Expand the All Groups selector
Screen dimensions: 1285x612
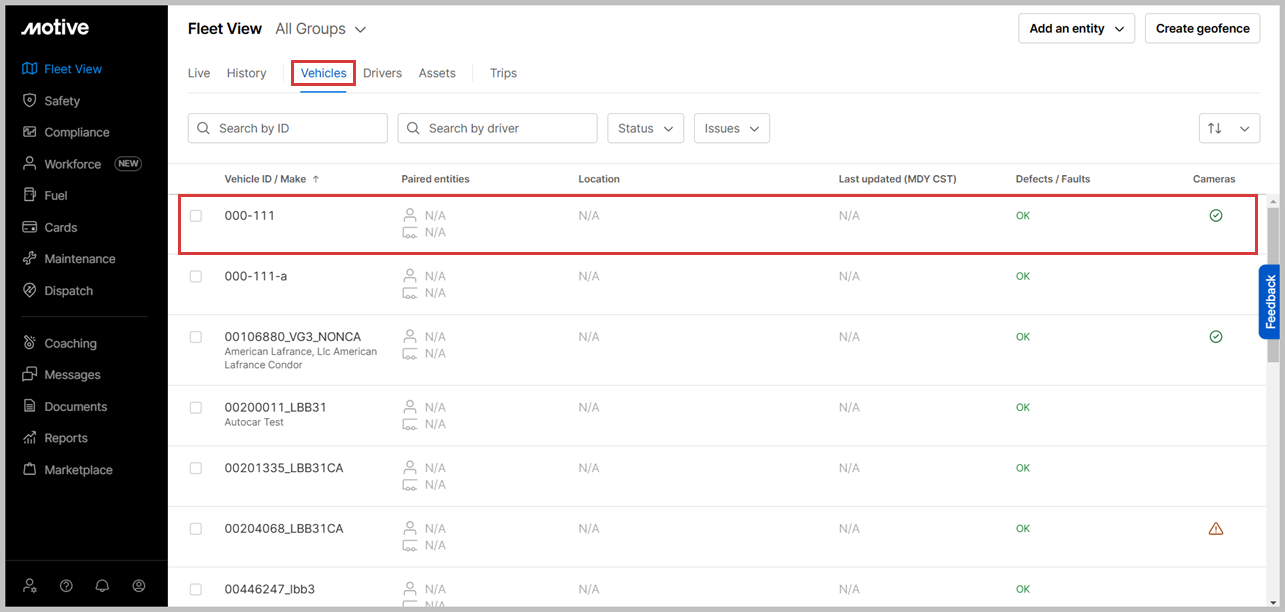pyautogui.click(x=321, y=29)
